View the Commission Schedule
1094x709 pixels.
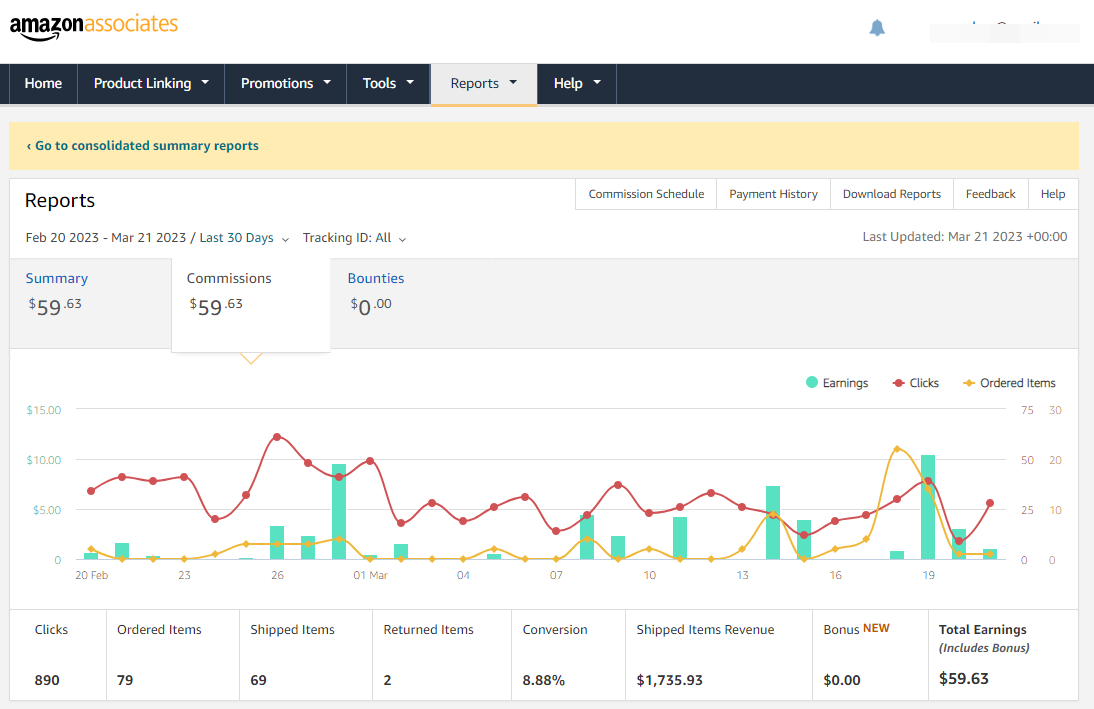click(x=645, y=194)
